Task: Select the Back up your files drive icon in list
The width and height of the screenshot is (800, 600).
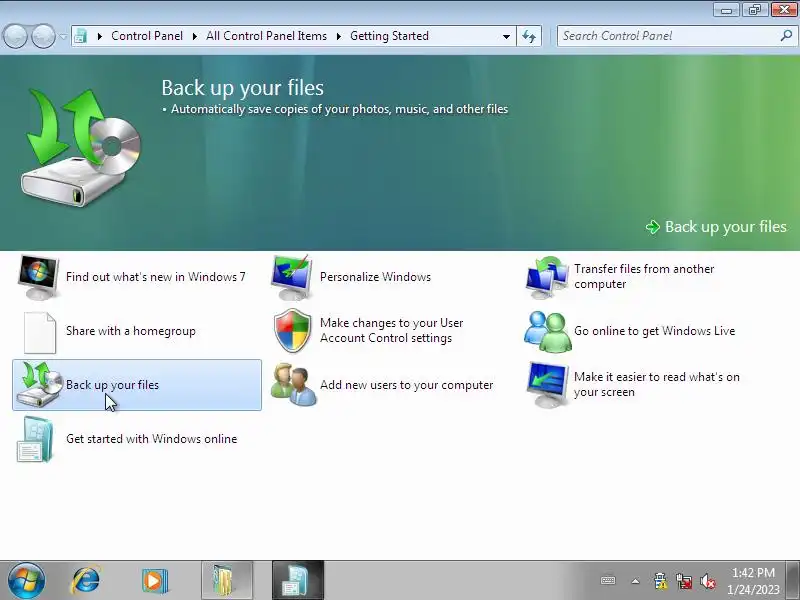Action: 39,385
